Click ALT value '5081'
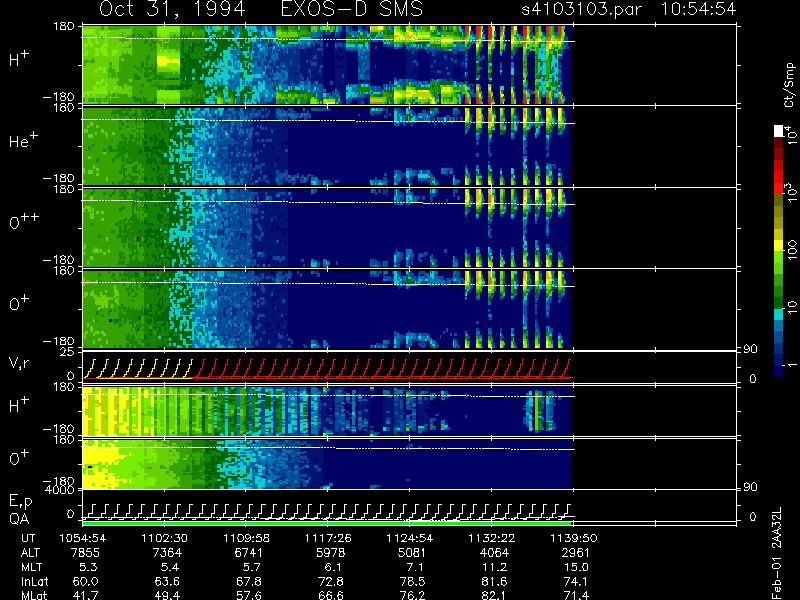The image size is (800, 600). coord(412,553)
